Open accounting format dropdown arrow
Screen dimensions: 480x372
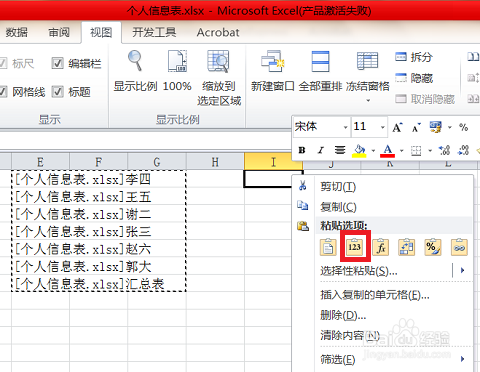click(x=450, y=127)
